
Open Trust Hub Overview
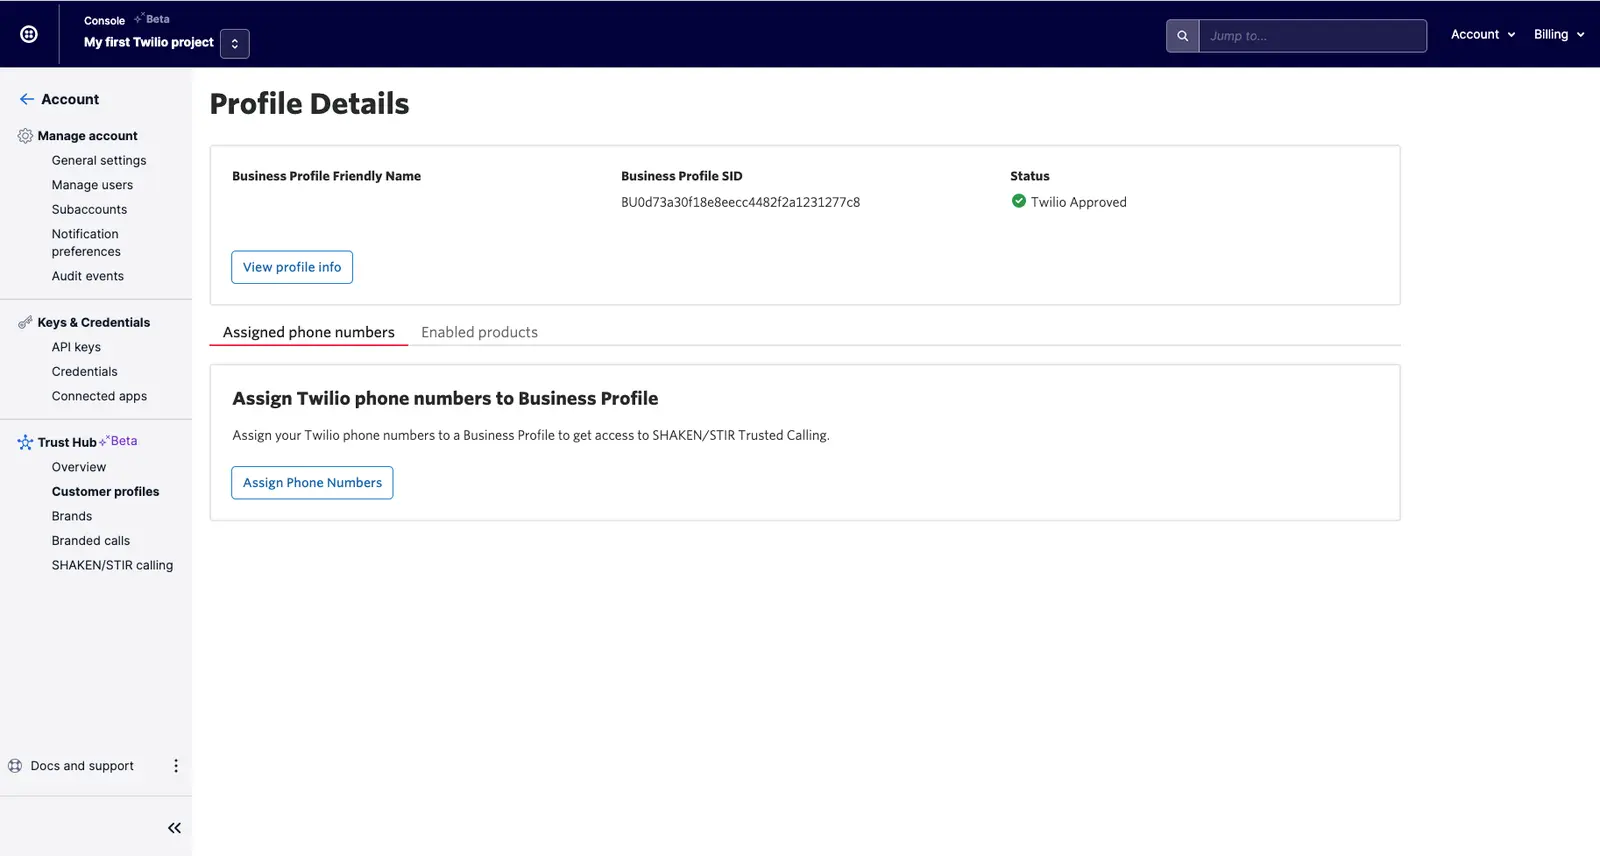click(79, 467)
